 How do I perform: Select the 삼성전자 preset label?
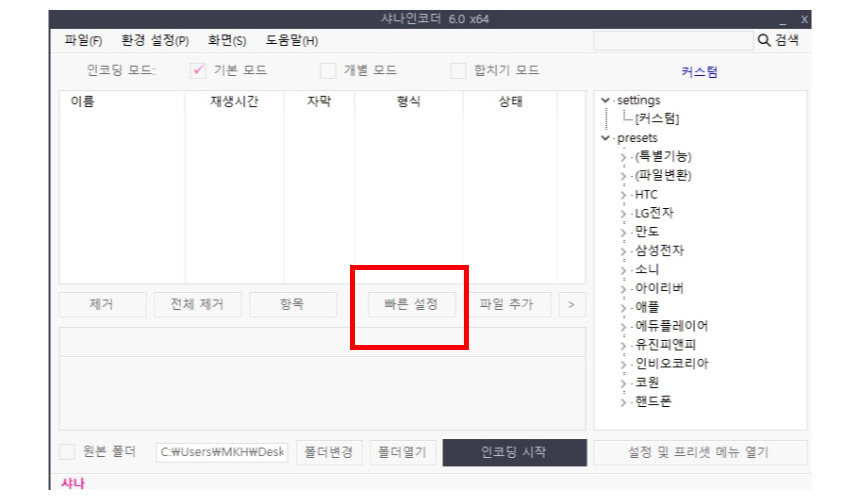click(659, 251)
